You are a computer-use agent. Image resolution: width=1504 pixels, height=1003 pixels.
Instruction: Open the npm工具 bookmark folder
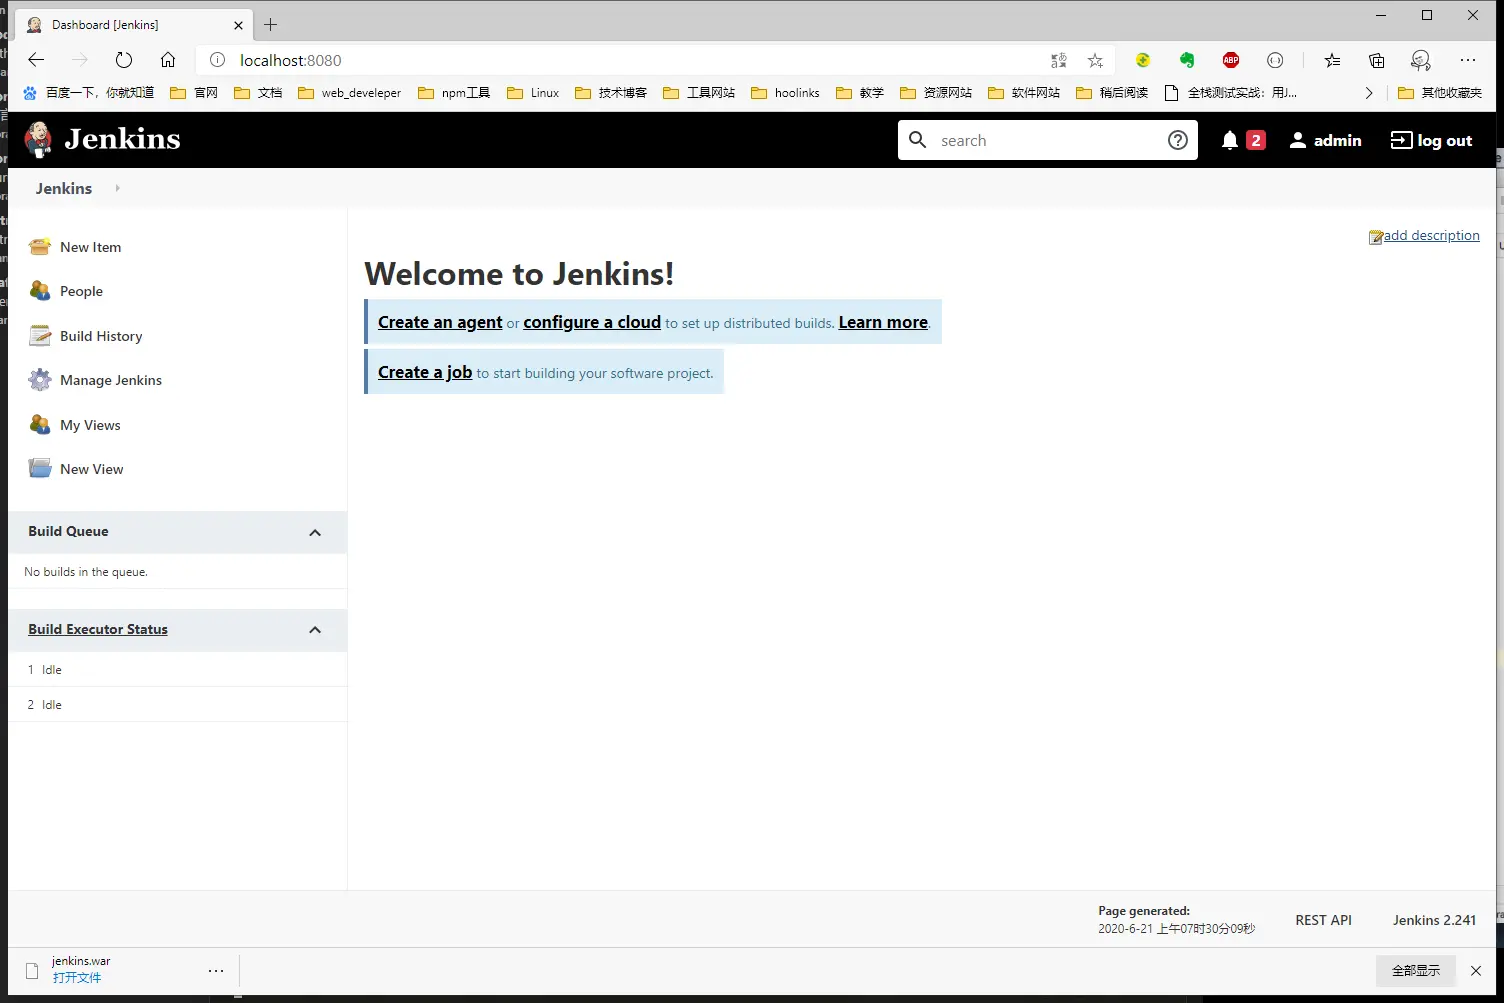454,93
